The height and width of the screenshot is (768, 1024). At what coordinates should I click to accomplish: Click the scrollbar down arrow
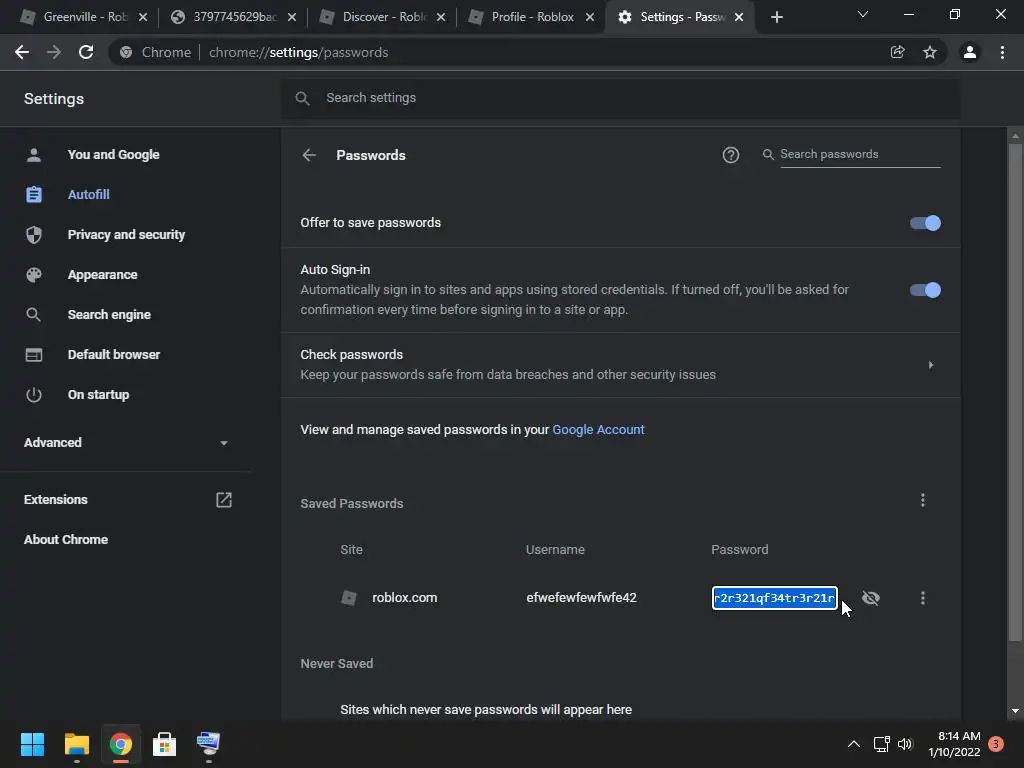coord(1015,711)
